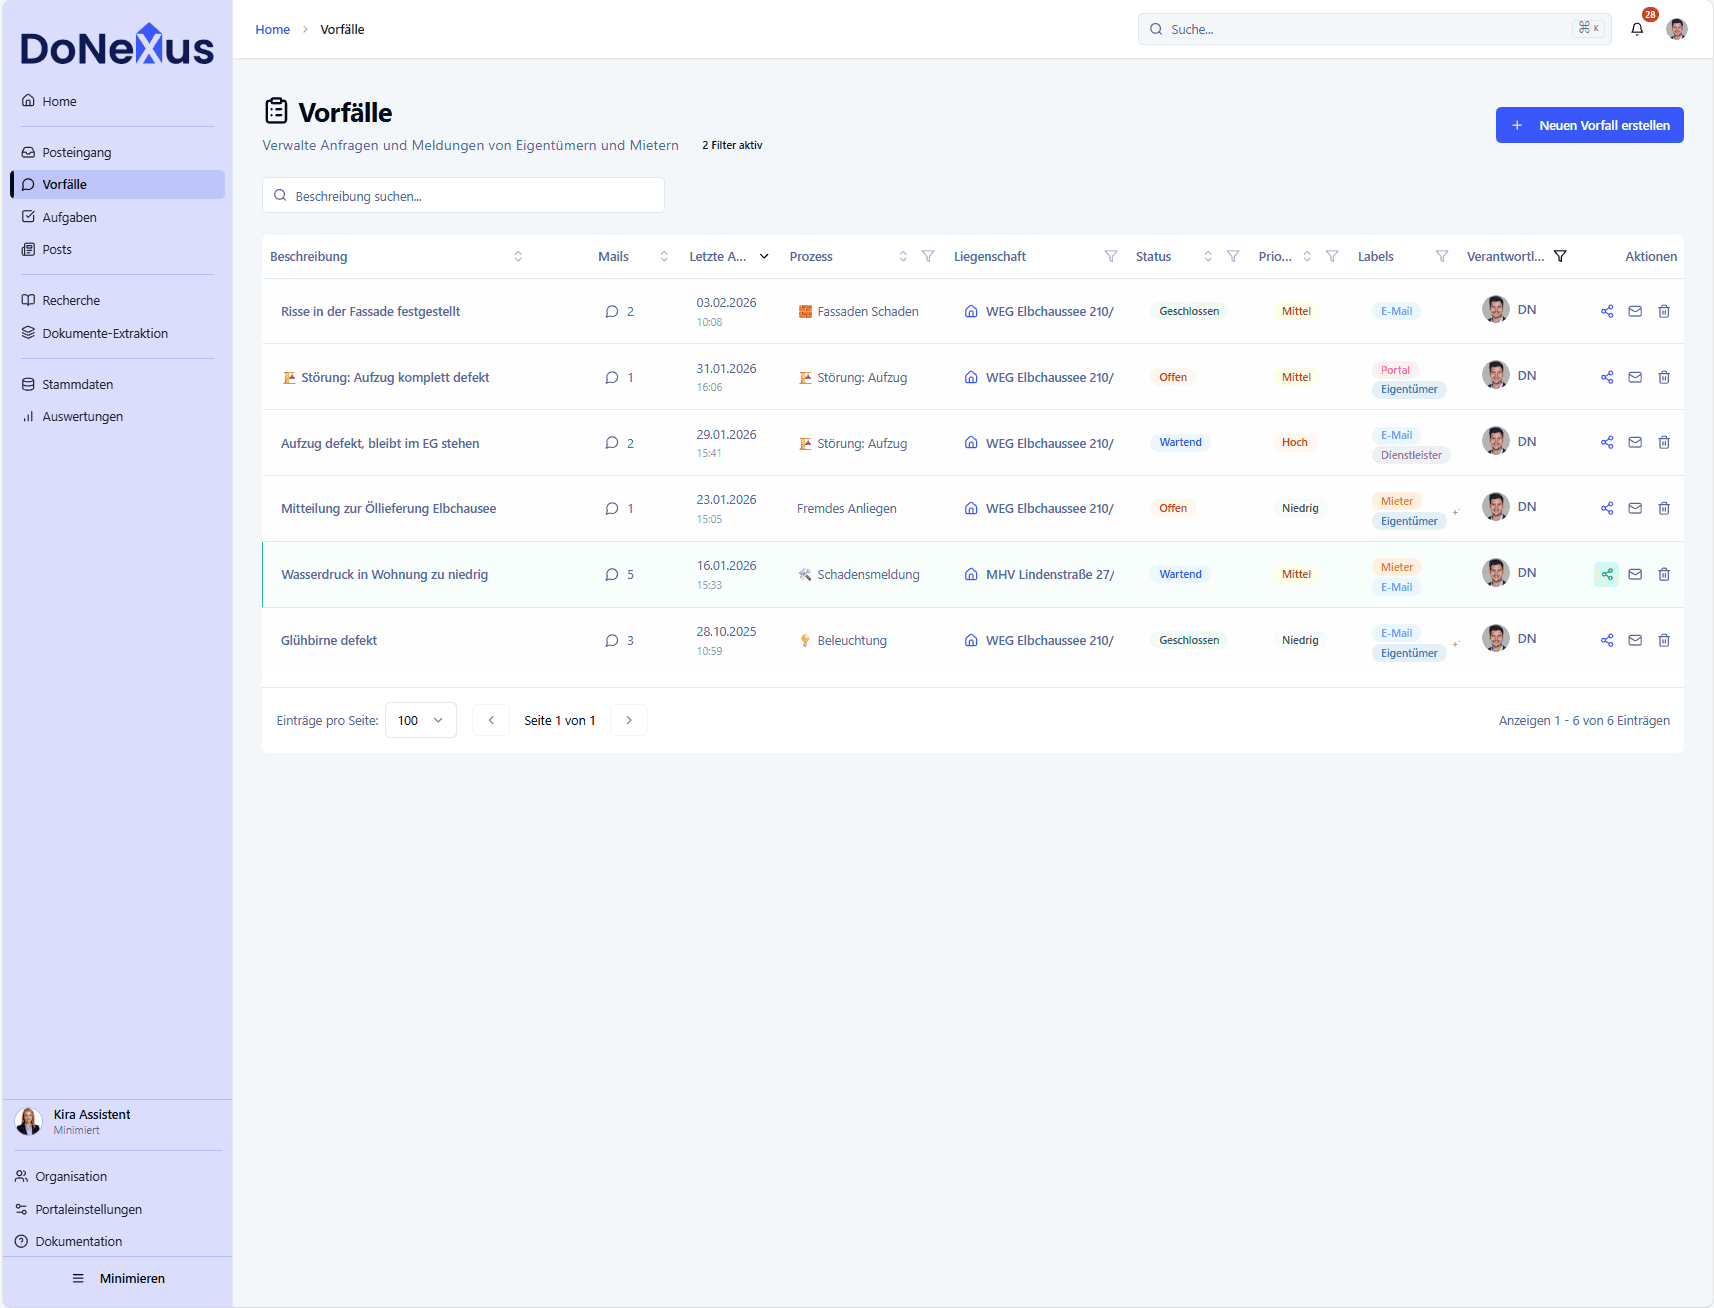Screen dimensions: 1714x1308
Task: Click the 2 Filter aktiv badge
Action: (732, 145)
